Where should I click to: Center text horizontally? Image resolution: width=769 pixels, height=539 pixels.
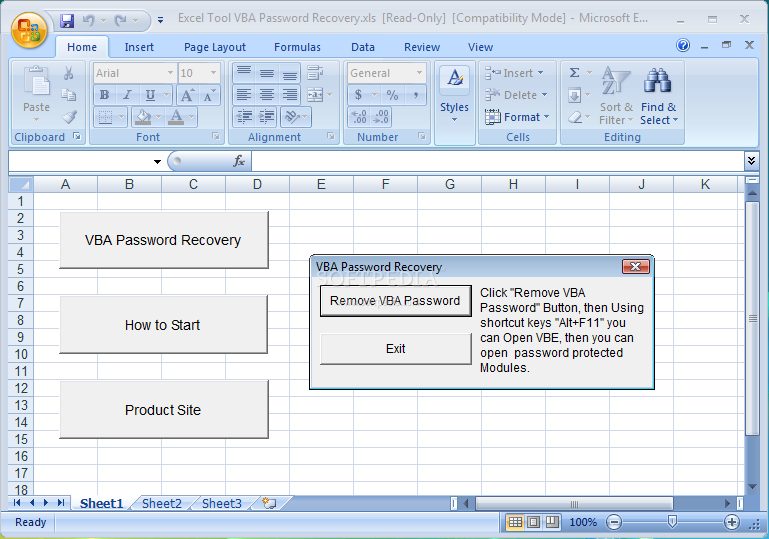coord(266,95)
